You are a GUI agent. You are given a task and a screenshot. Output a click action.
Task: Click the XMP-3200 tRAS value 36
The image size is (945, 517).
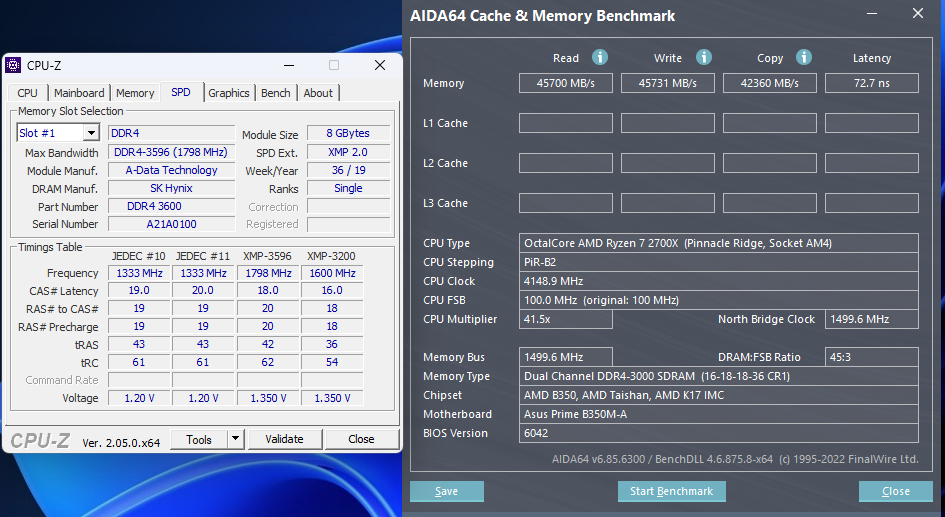click(332, 344)
